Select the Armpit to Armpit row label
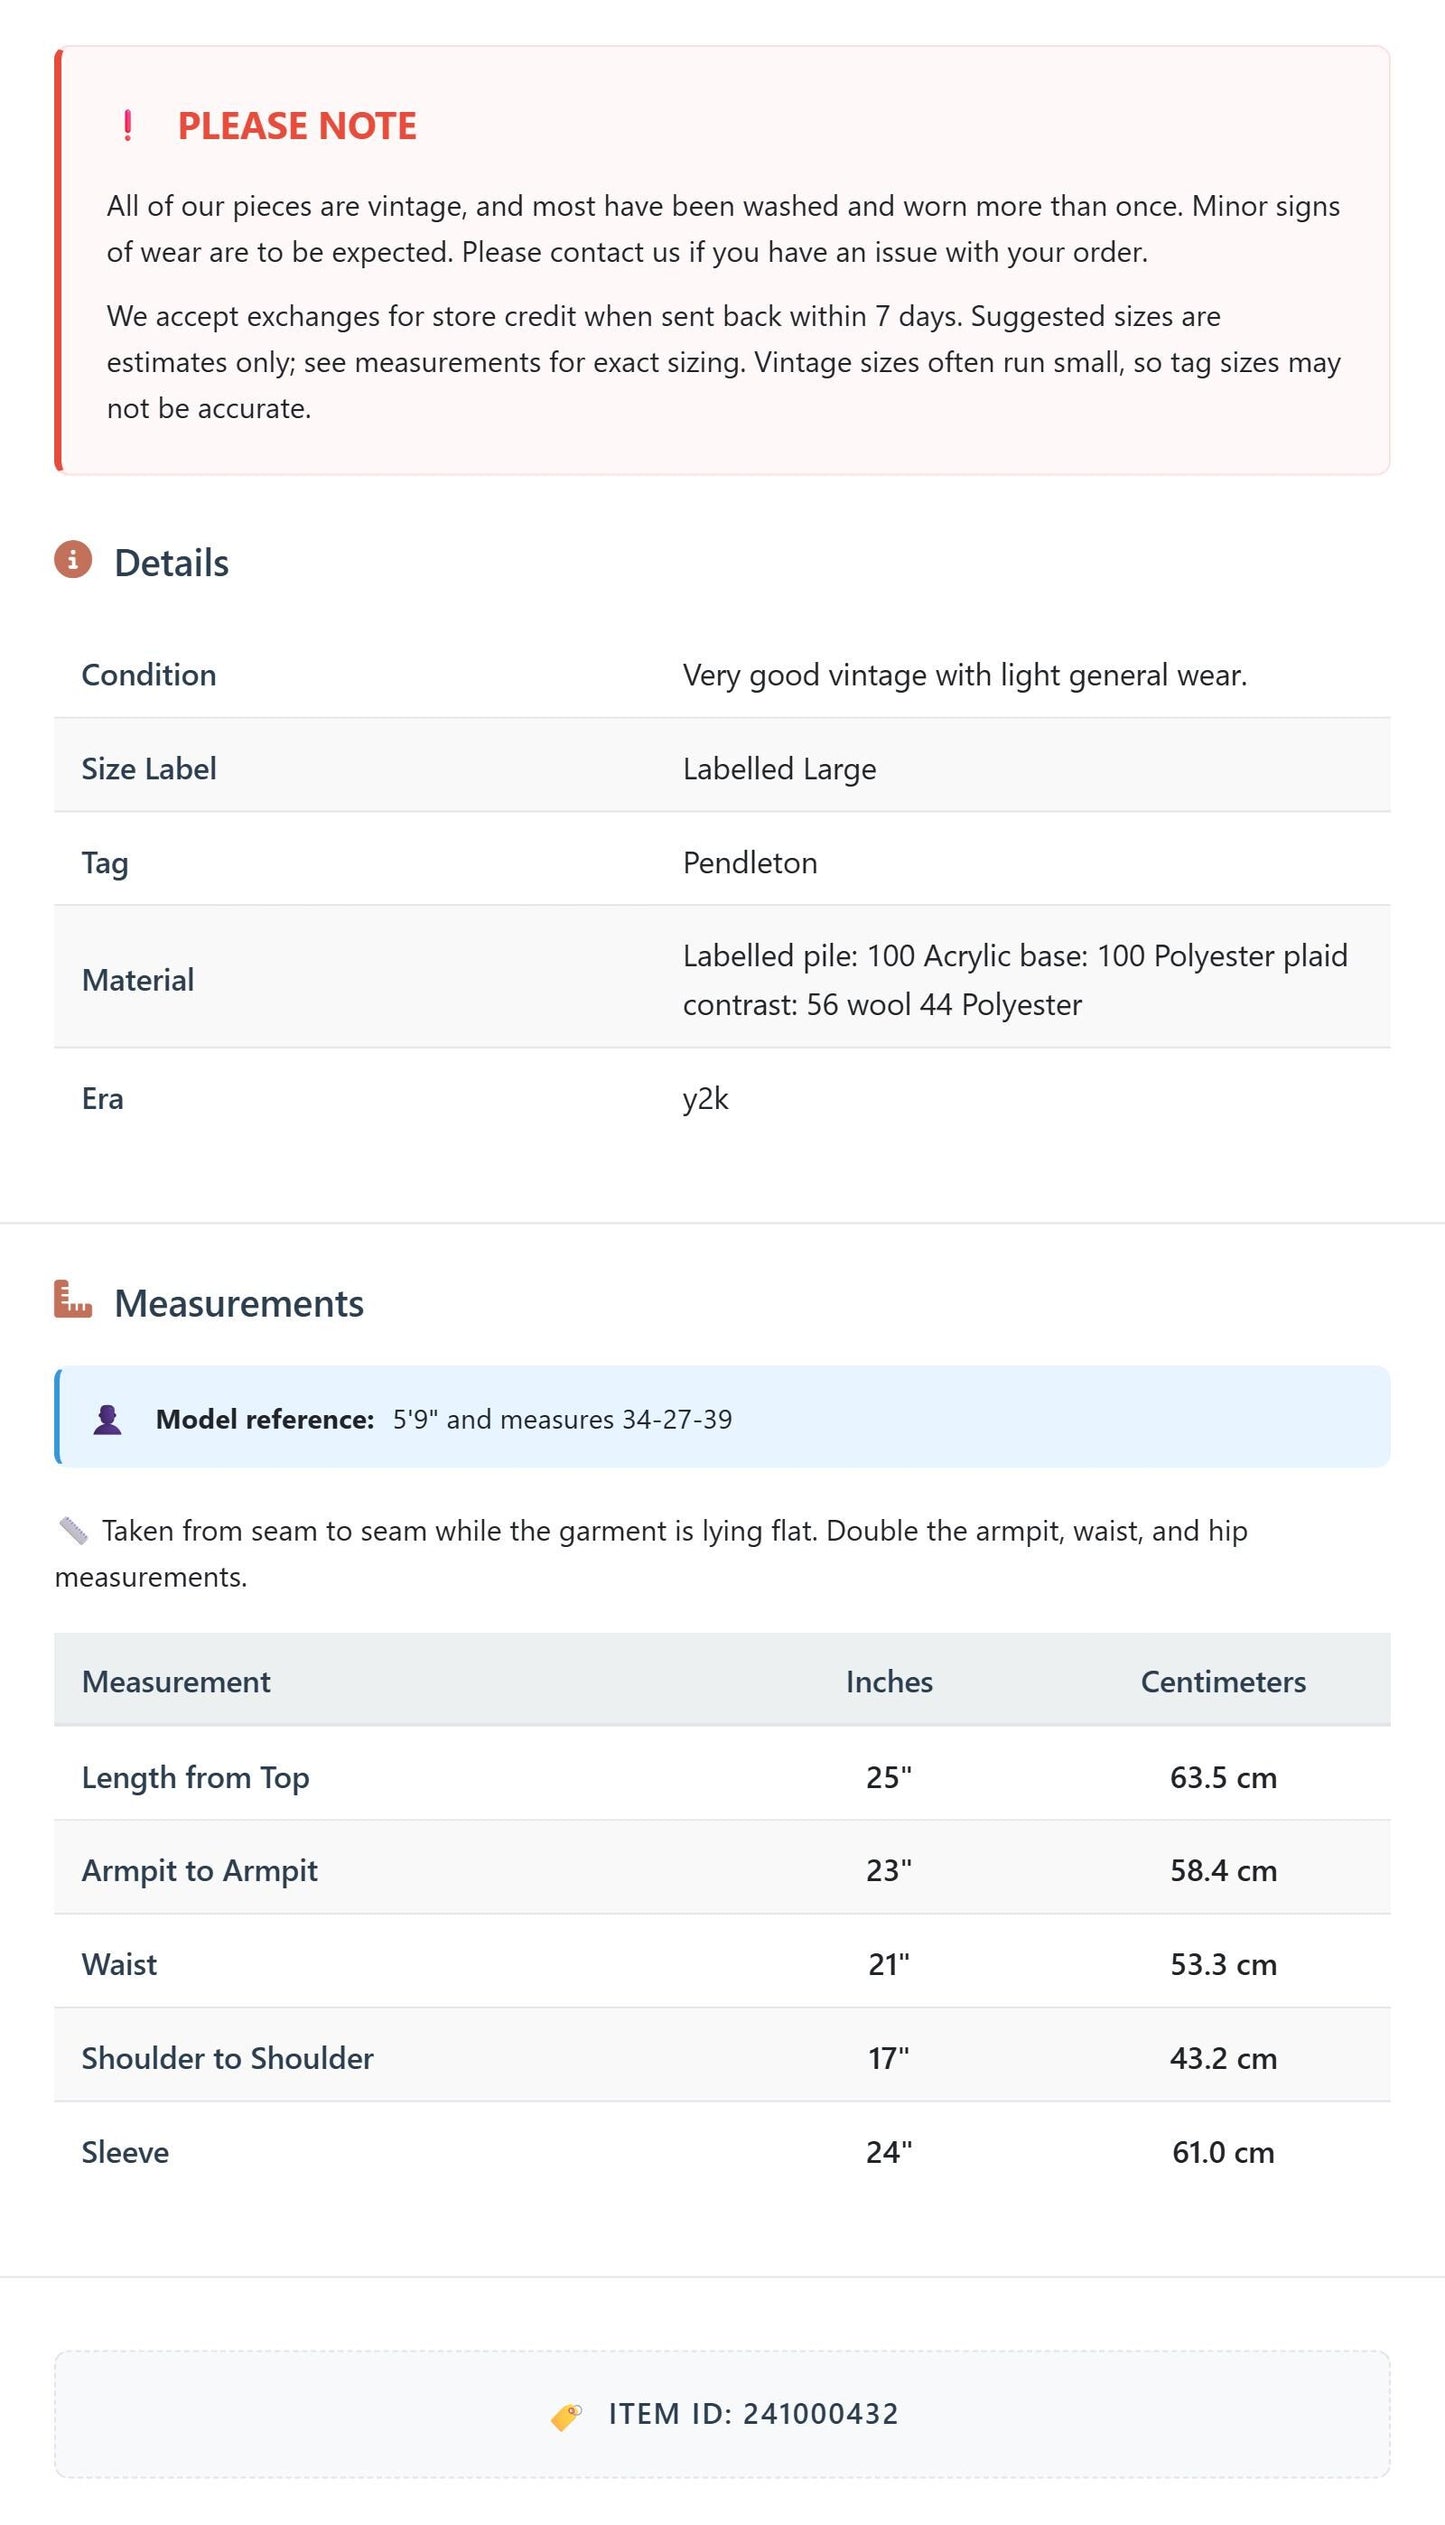The height and width of the screenshot is (2525, 1445). (199, 1871)
